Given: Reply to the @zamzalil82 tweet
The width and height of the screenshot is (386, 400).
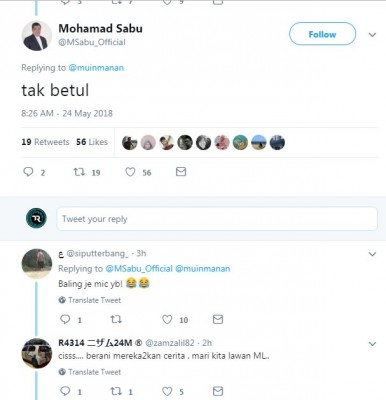Looking at the screenshot, I should [65, 391].
